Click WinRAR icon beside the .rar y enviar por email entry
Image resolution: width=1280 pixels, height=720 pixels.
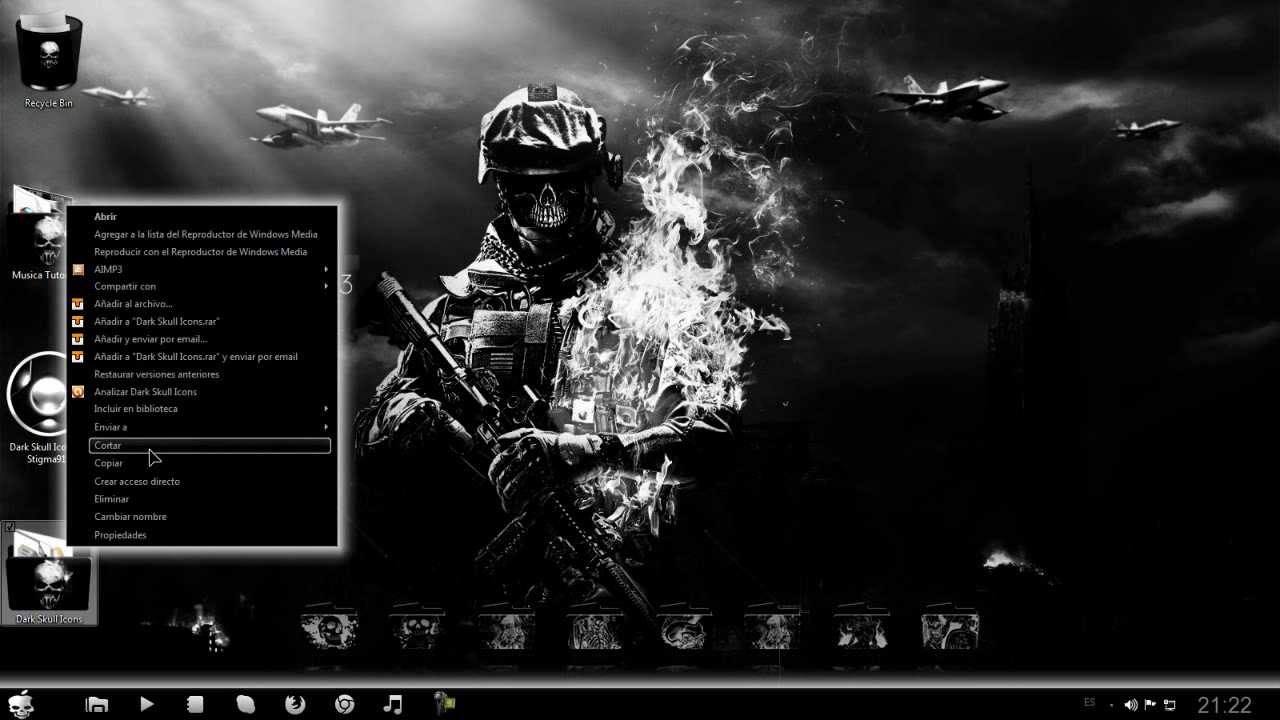click(78, 357)
